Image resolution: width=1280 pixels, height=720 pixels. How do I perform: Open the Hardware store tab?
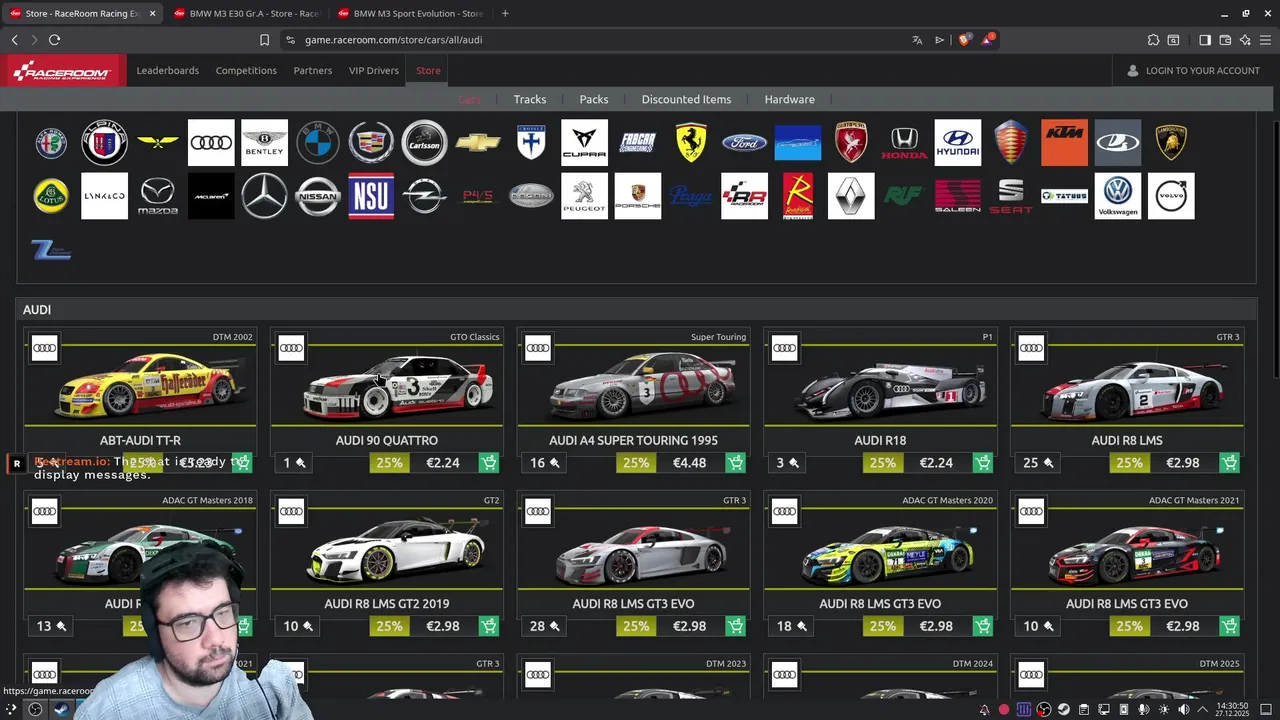point(790,99)
